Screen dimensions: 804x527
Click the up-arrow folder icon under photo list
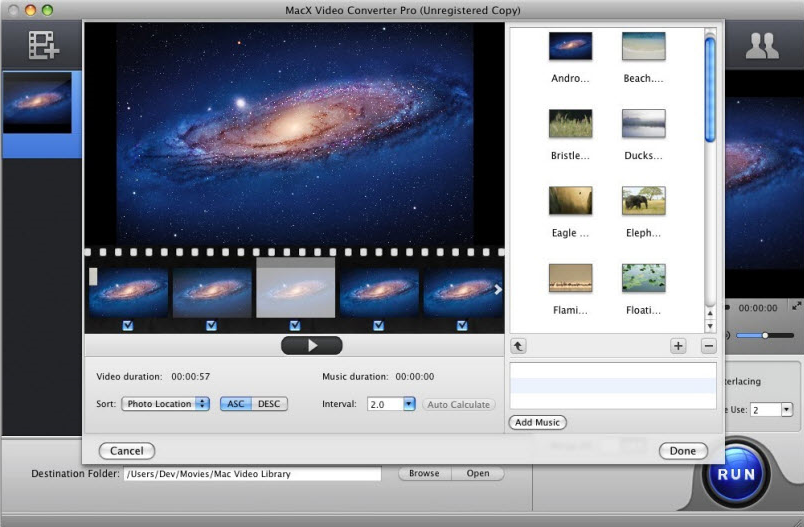pyautogui.click(x=518, y=346)
